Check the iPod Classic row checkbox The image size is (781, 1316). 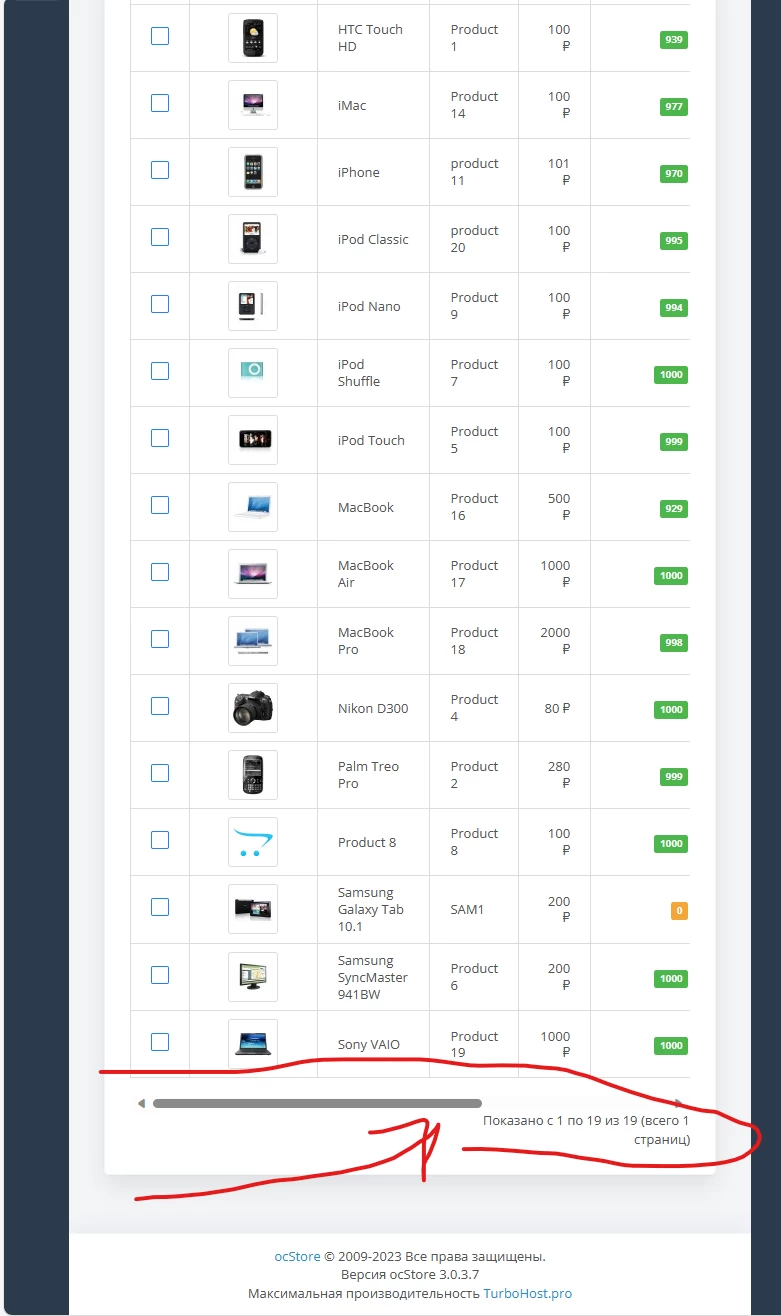(x=160, y=237)
